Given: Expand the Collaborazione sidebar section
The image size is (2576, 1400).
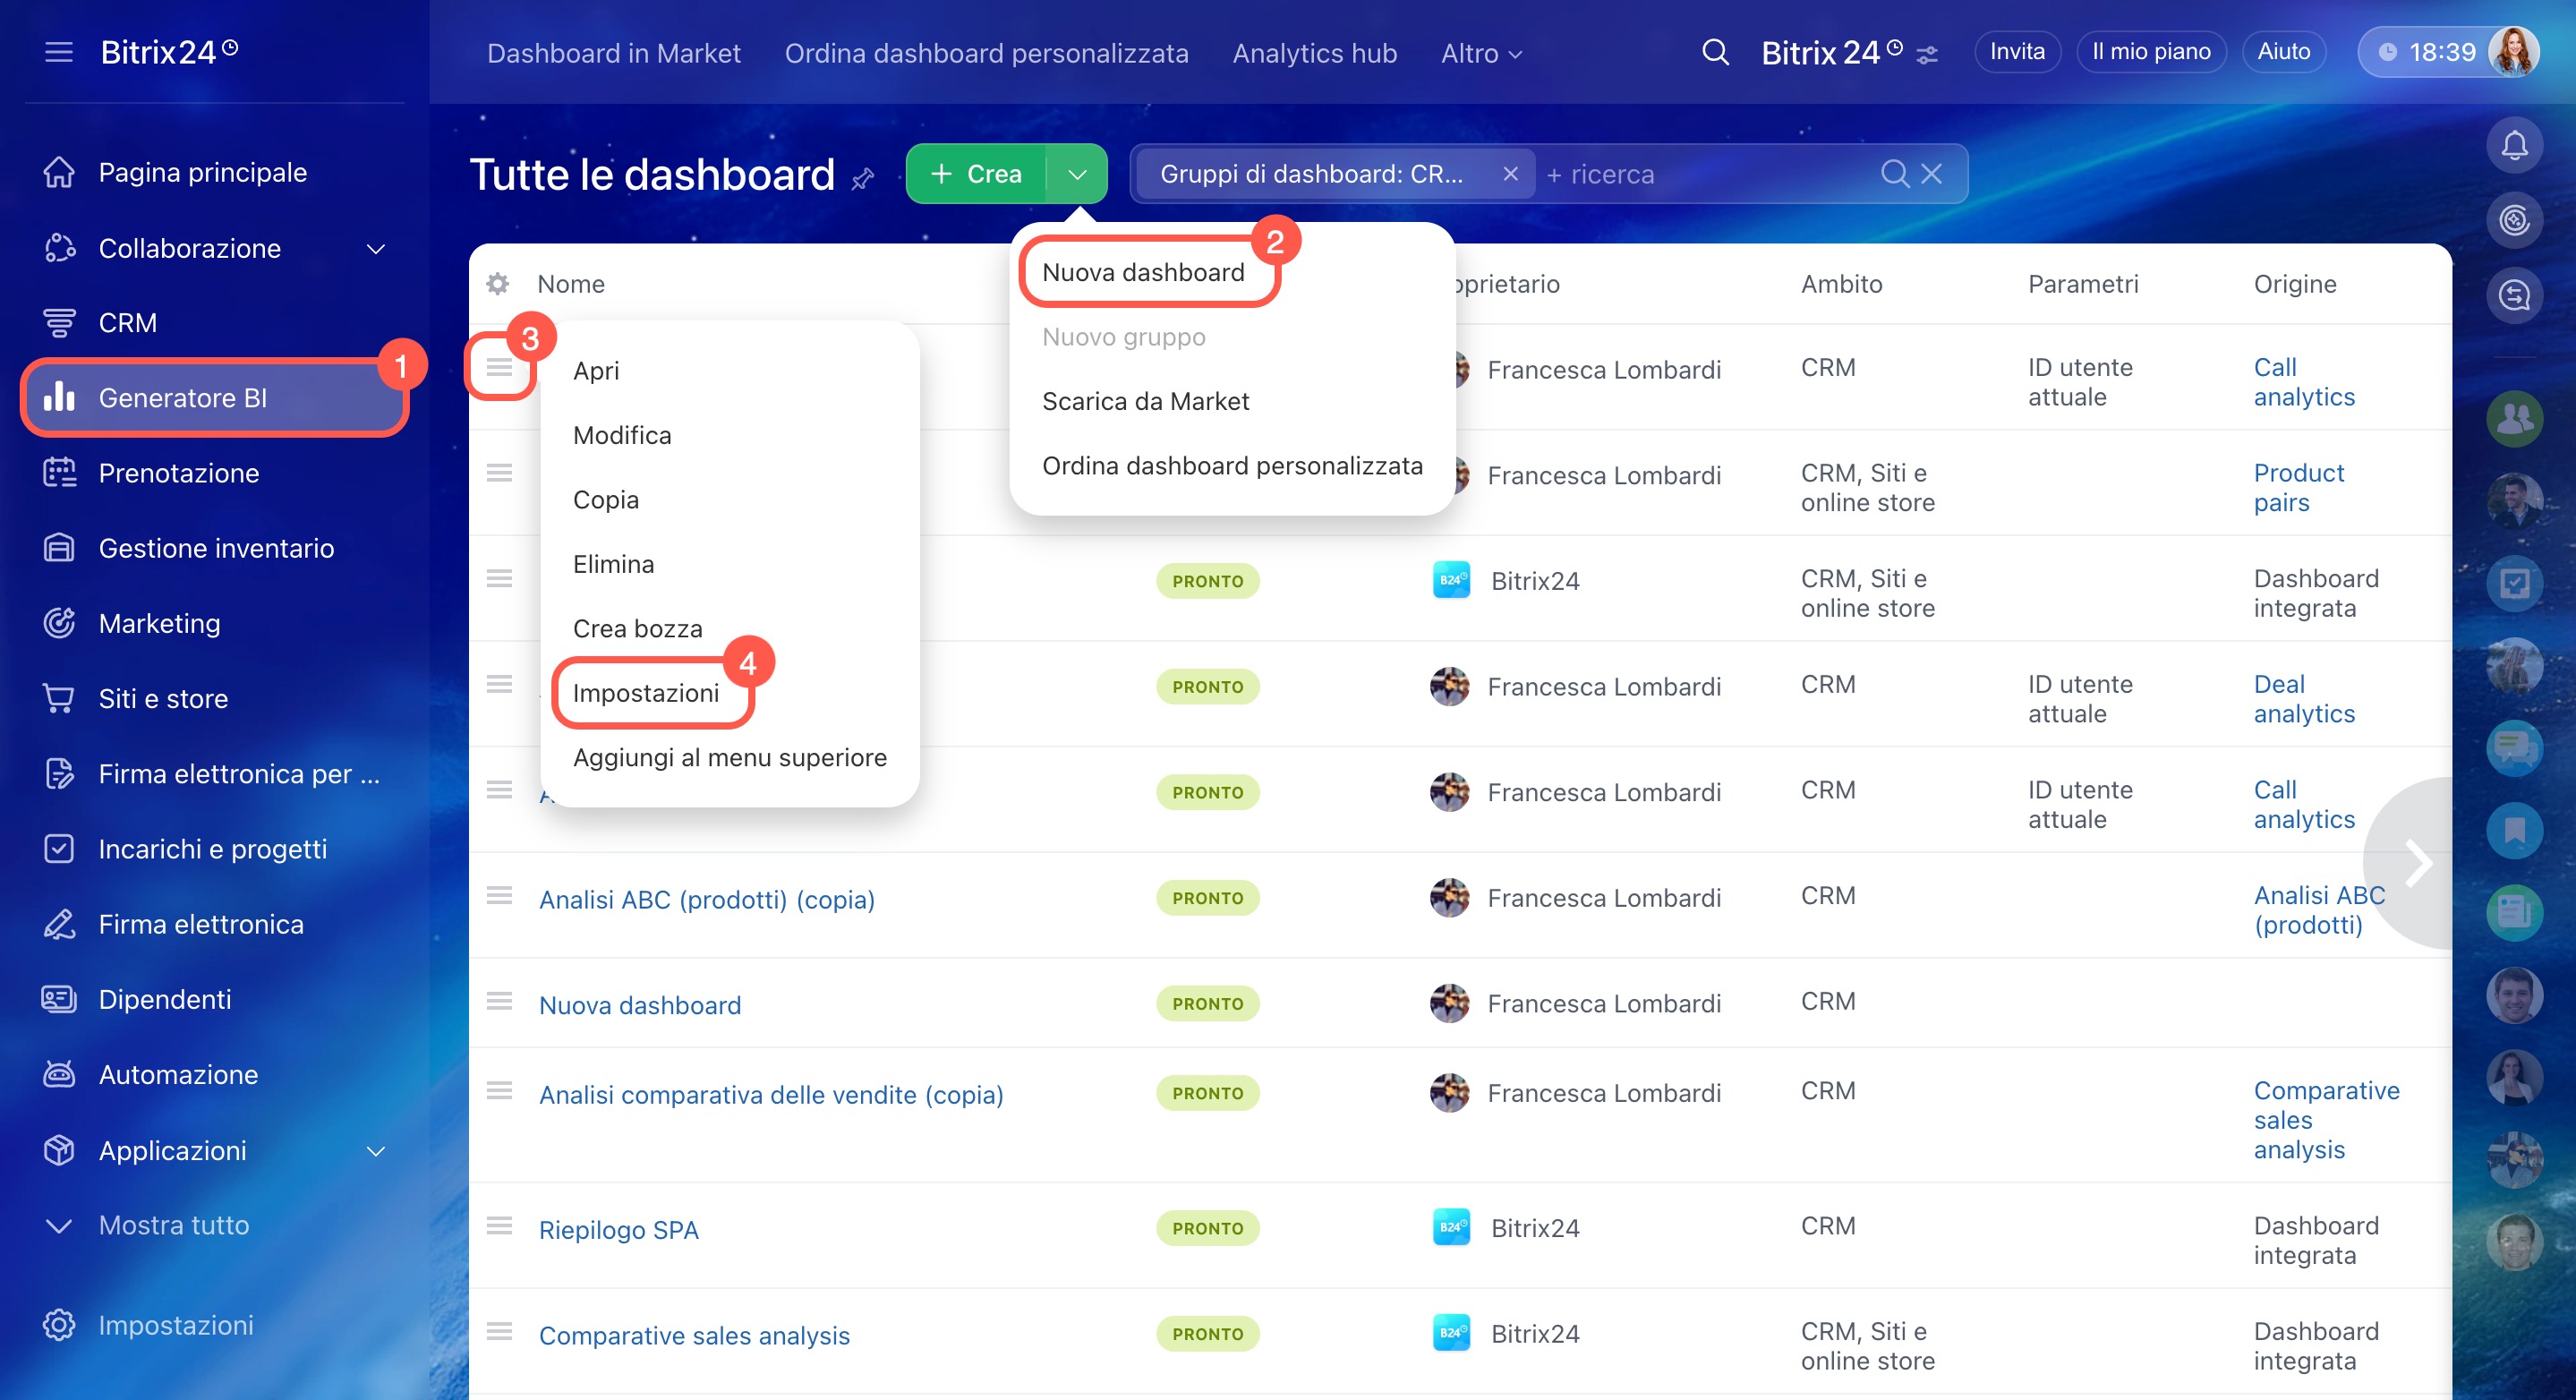Looking at the screenshot, I should click(376, 248).
